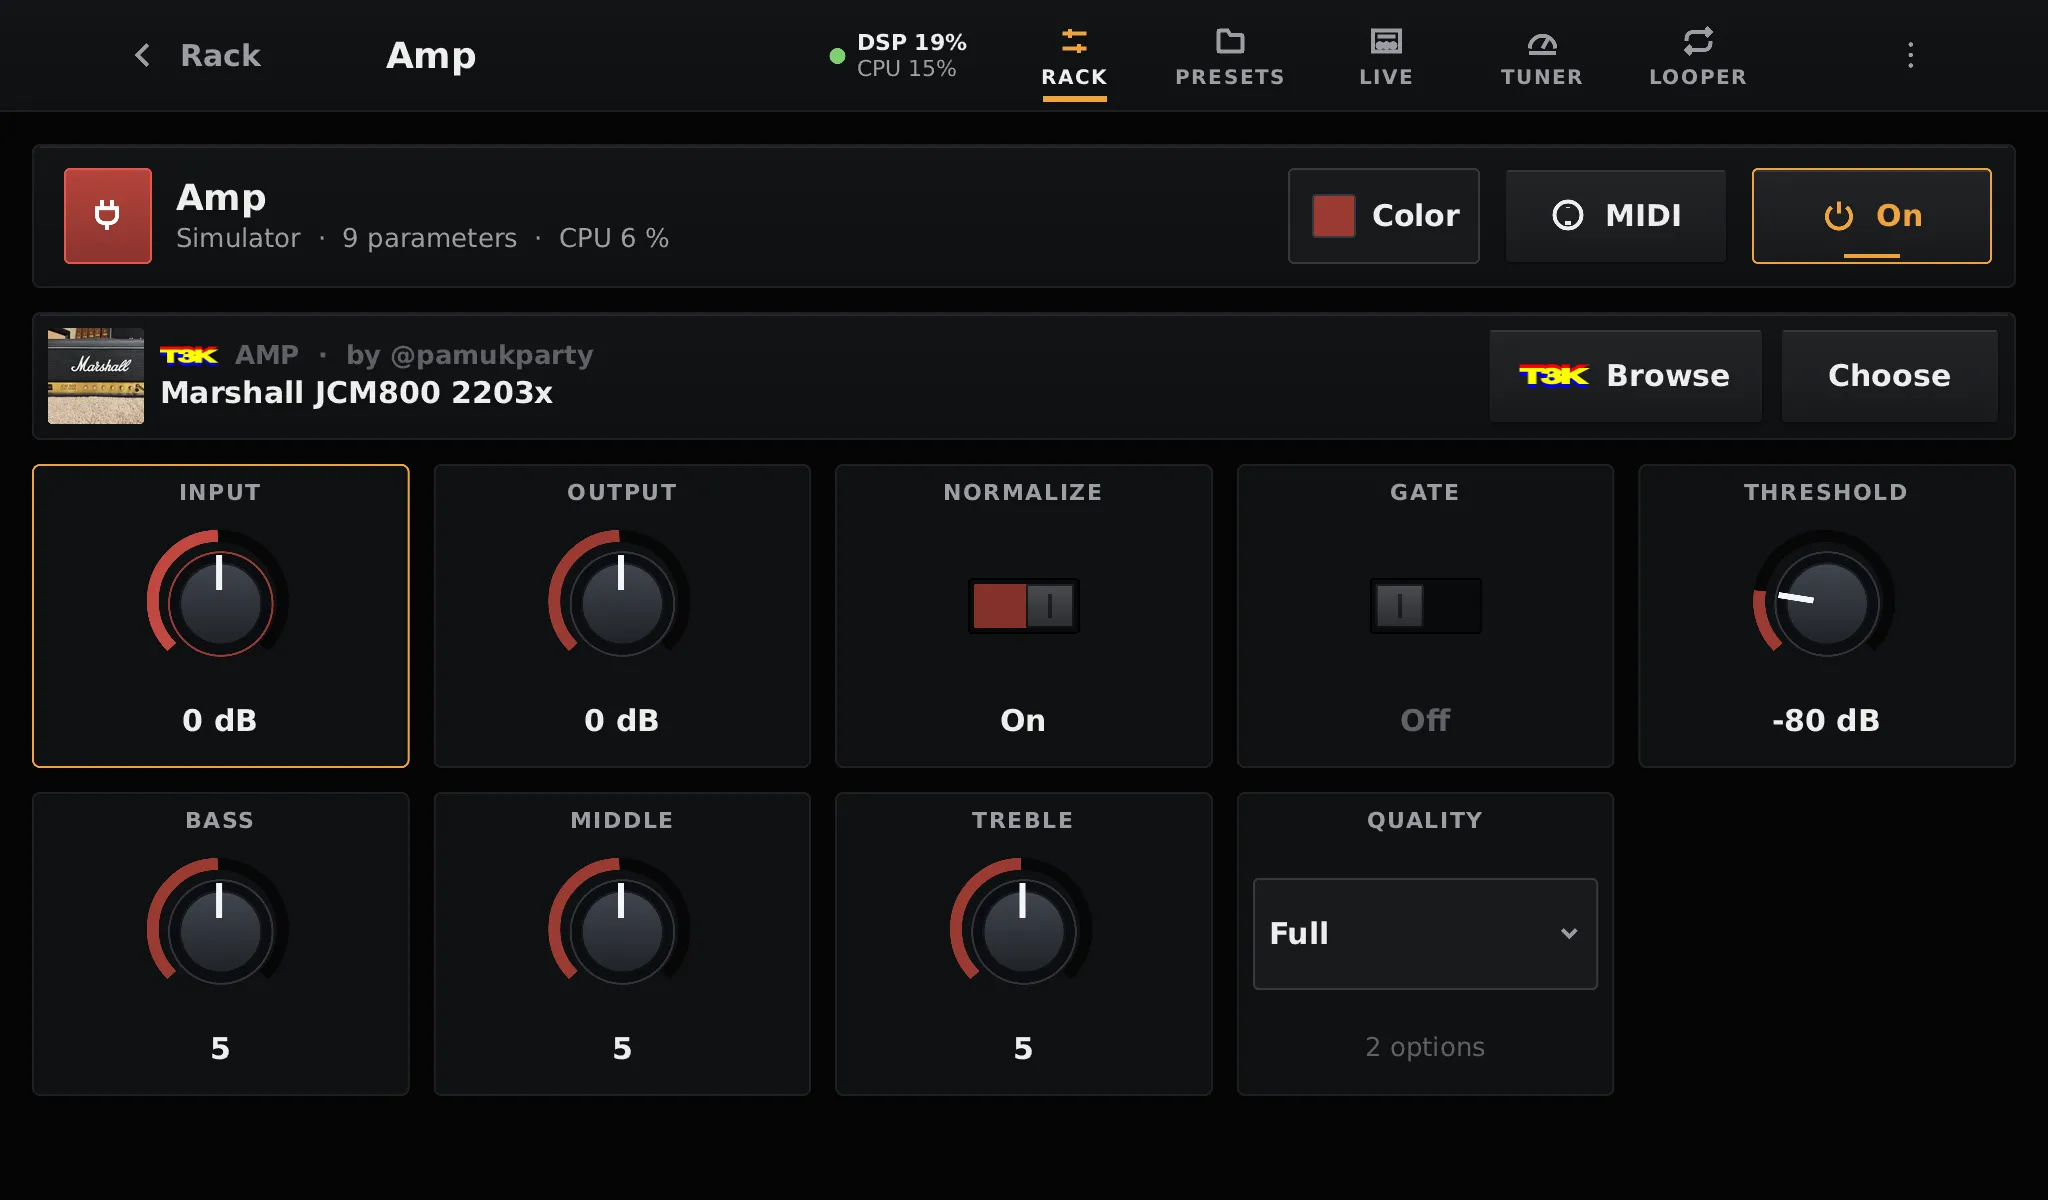Click the GATE Off status text
Screen dimensions: 2048x1200
click(1425, 720)
